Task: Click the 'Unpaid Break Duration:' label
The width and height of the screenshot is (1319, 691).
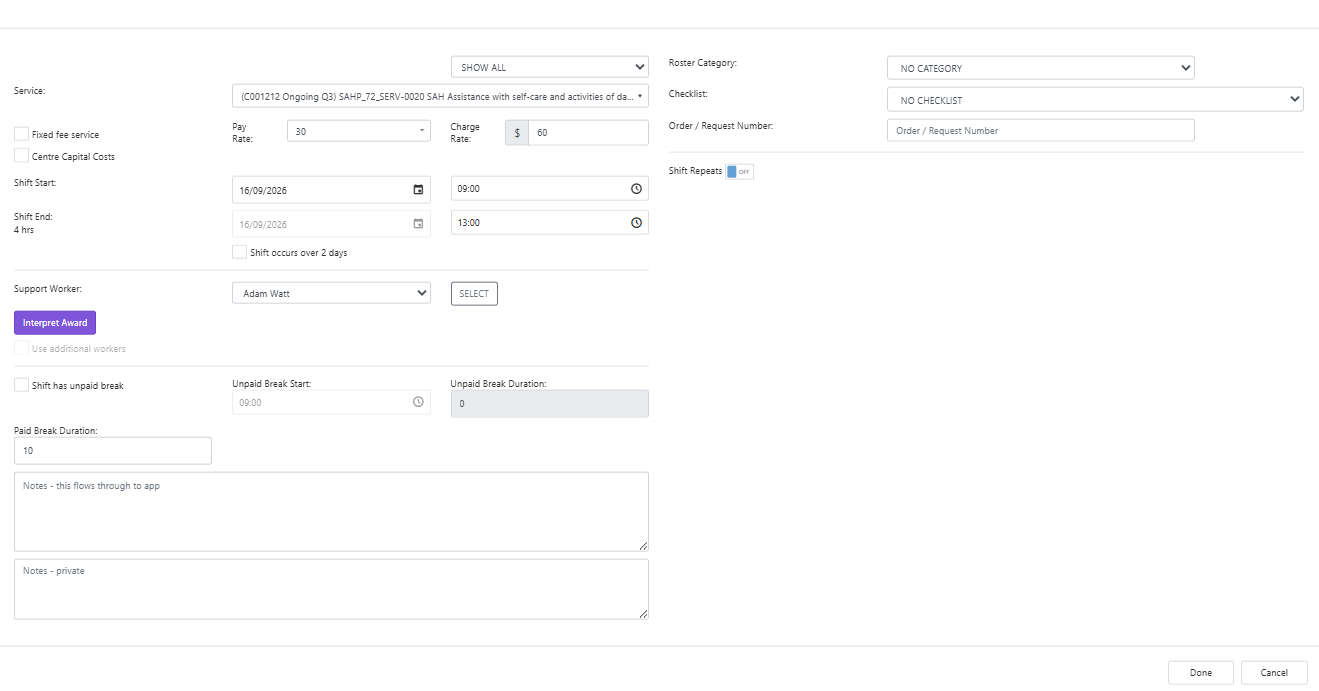Action: tap(498, 383)
